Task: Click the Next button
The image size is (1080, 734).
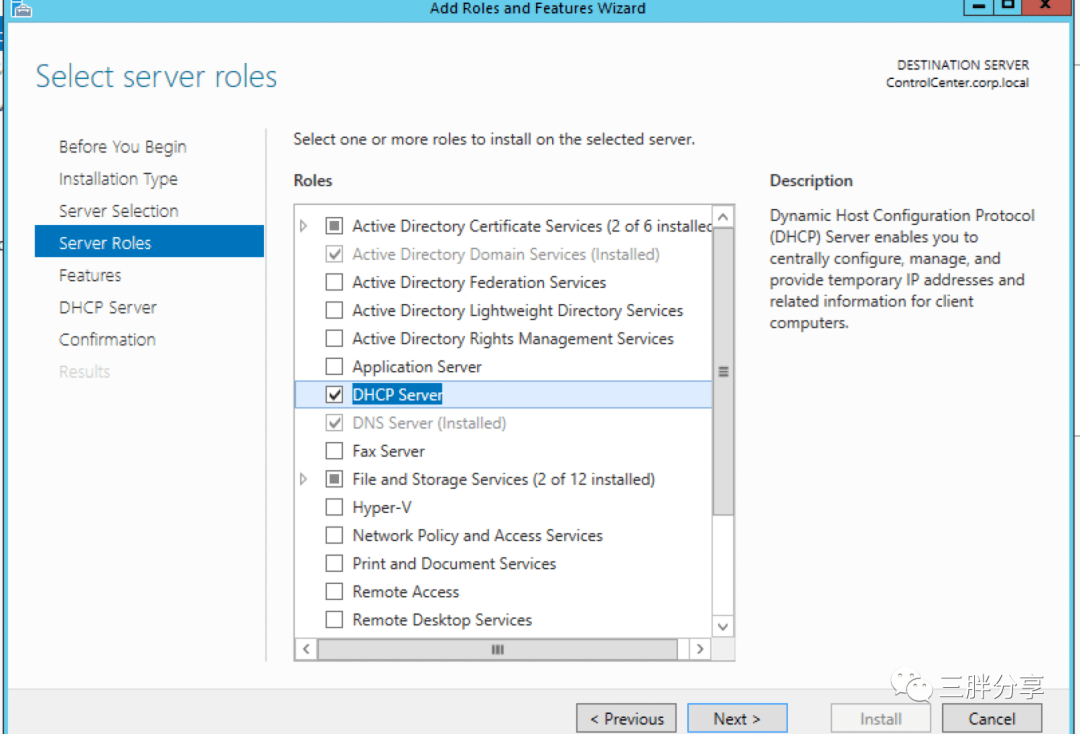Action: pos(737,718)
